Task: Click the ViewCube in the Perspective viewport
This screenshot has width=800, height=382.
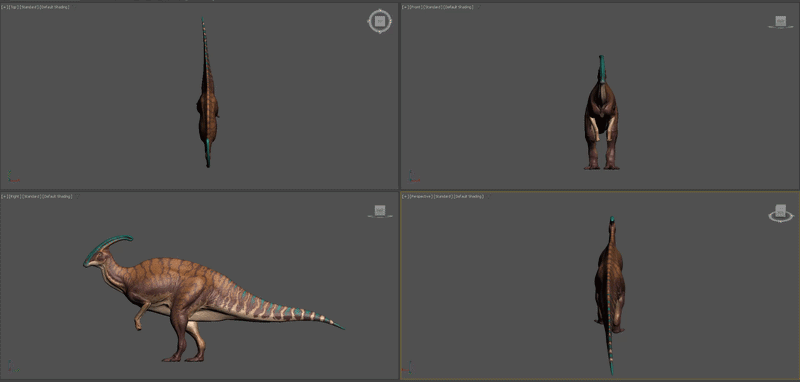Action: pos(781,211)
